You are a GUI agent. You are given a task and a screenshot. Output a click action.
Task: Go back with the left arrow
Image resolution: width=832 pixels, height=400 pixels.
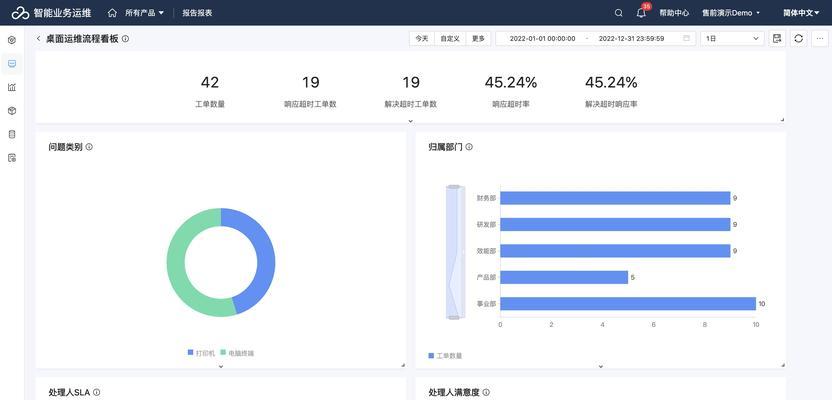tap(38, 39)
